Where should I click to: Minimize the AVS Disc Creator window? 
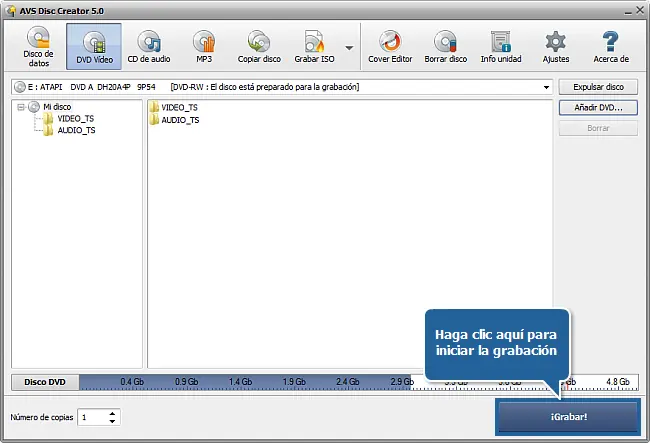click(x=628, y=11)
